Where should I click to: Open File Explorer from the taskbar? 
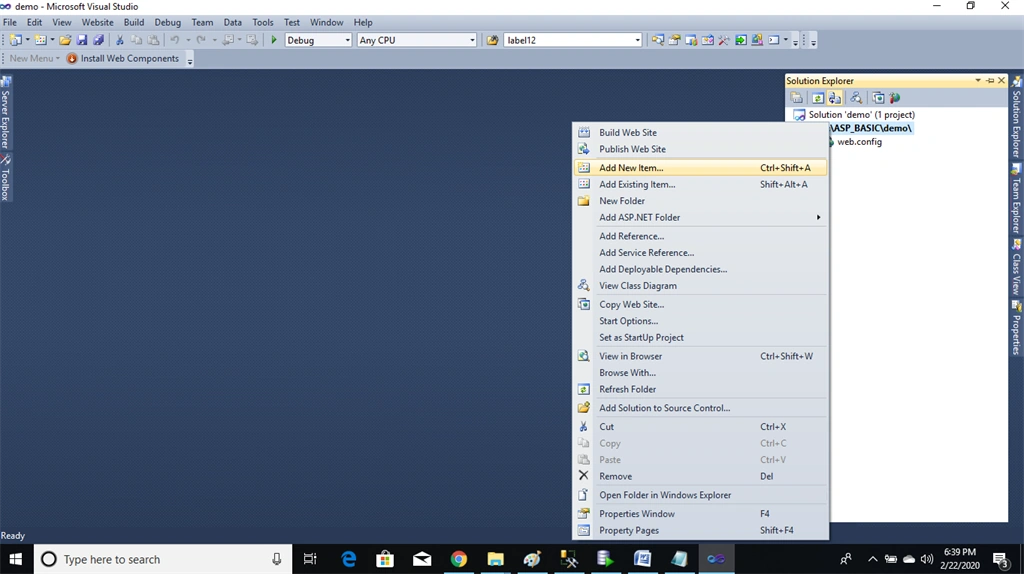pyautogui.click(x=495, y=559)
